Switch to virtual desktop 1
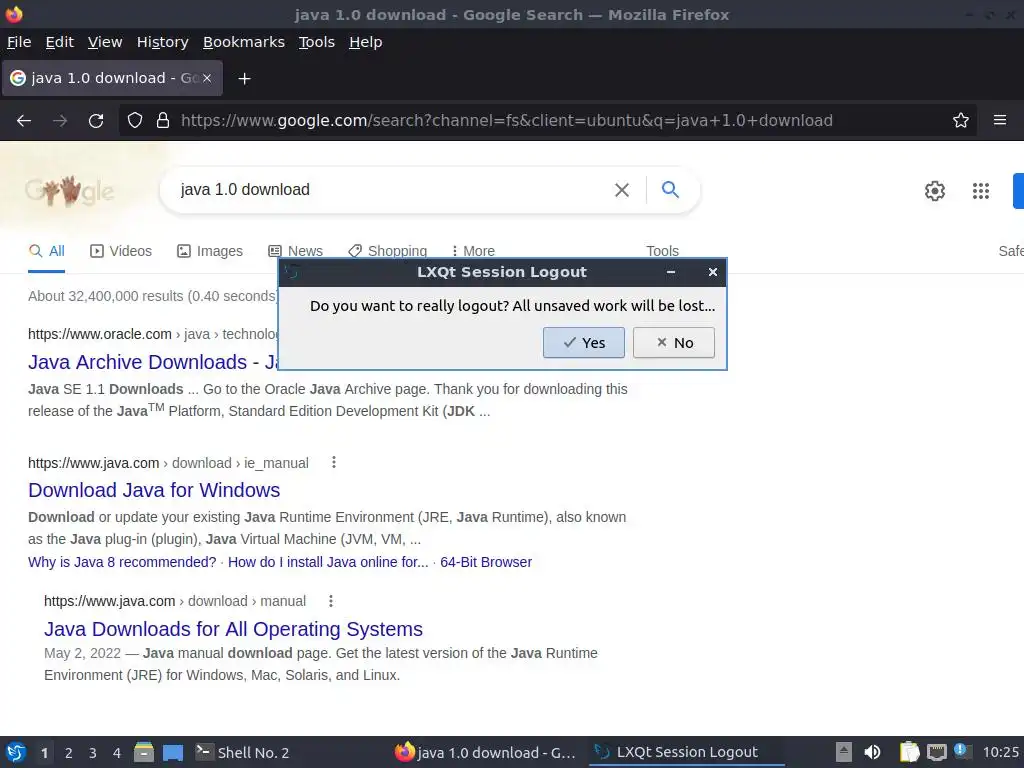This screenshot has width=1024, height=768. 44,753
